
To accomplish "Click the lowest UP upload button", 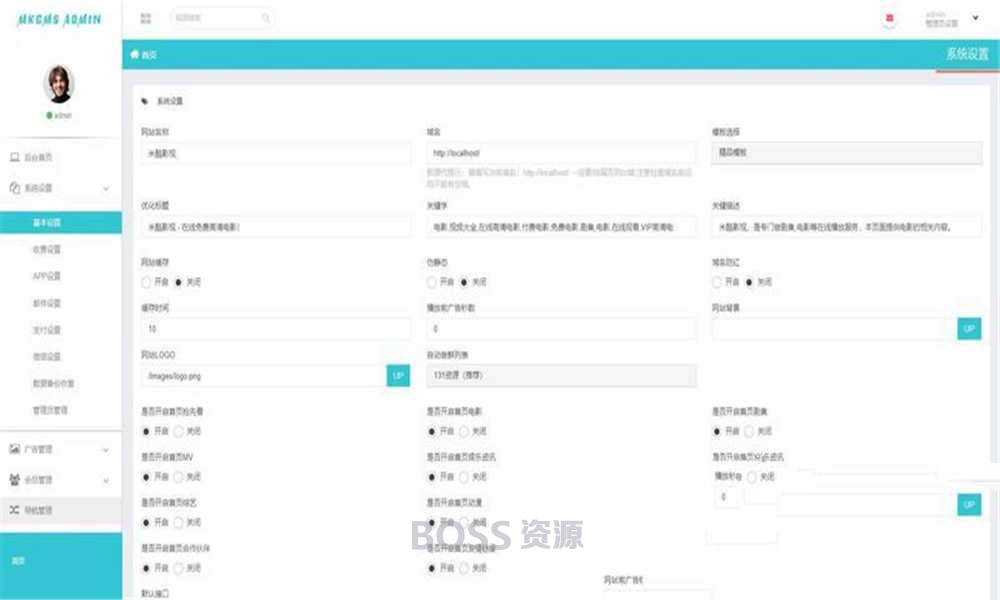I will tap(969, 504).
